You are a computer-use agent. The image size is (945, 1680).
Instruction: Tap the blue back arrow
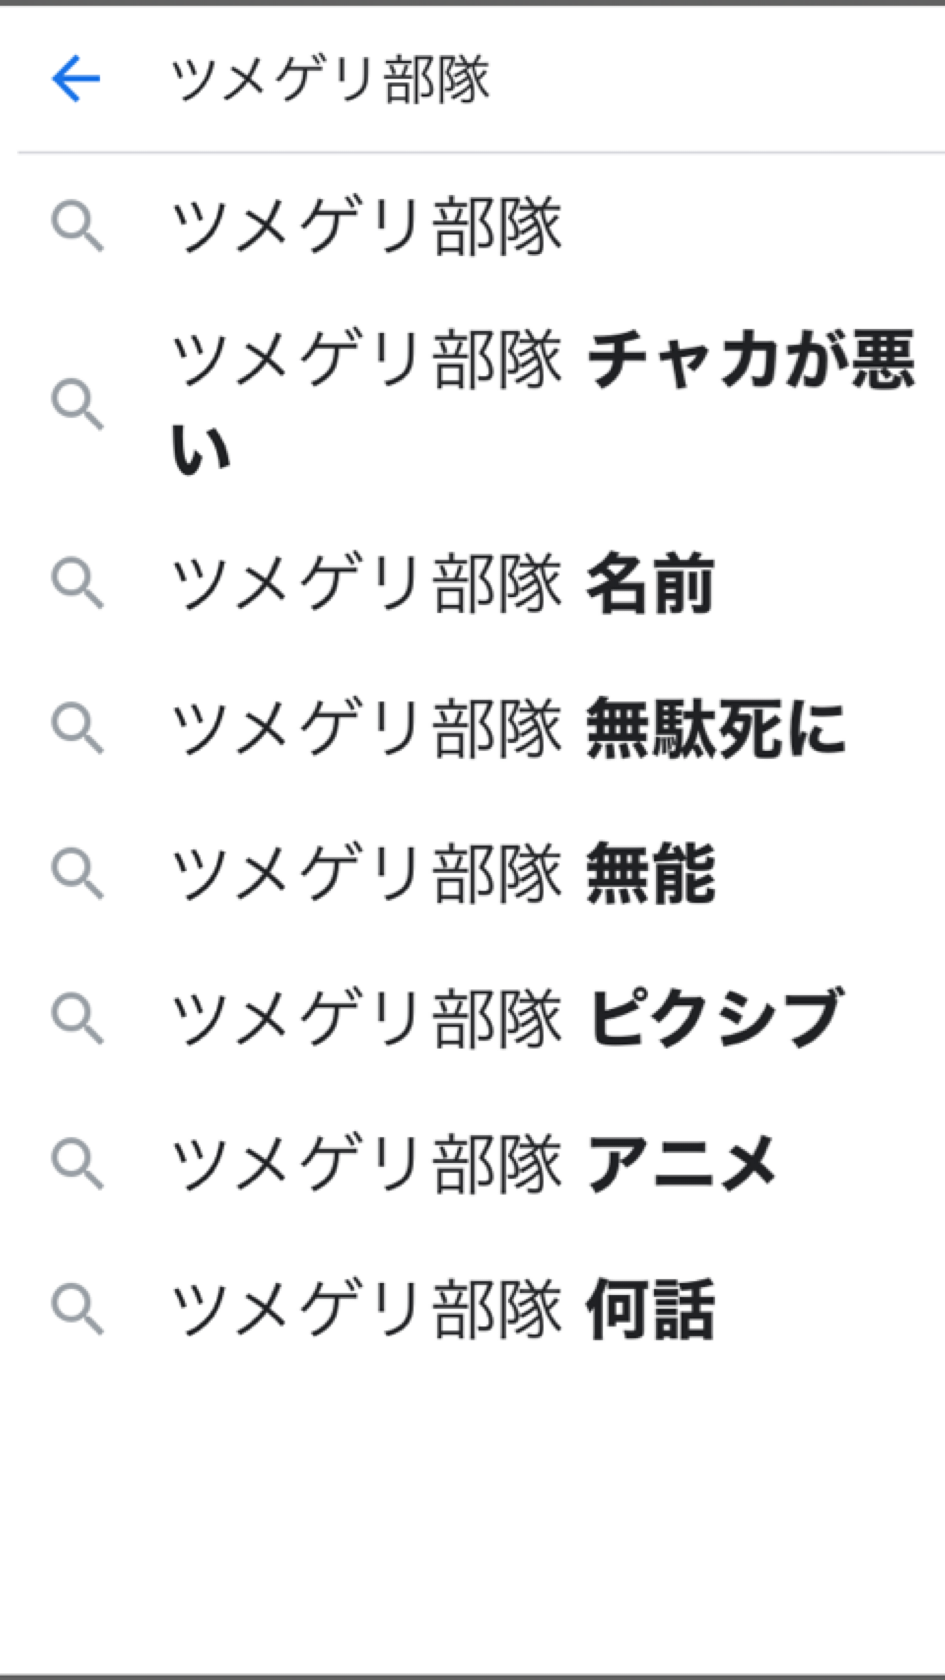(76, 79)
